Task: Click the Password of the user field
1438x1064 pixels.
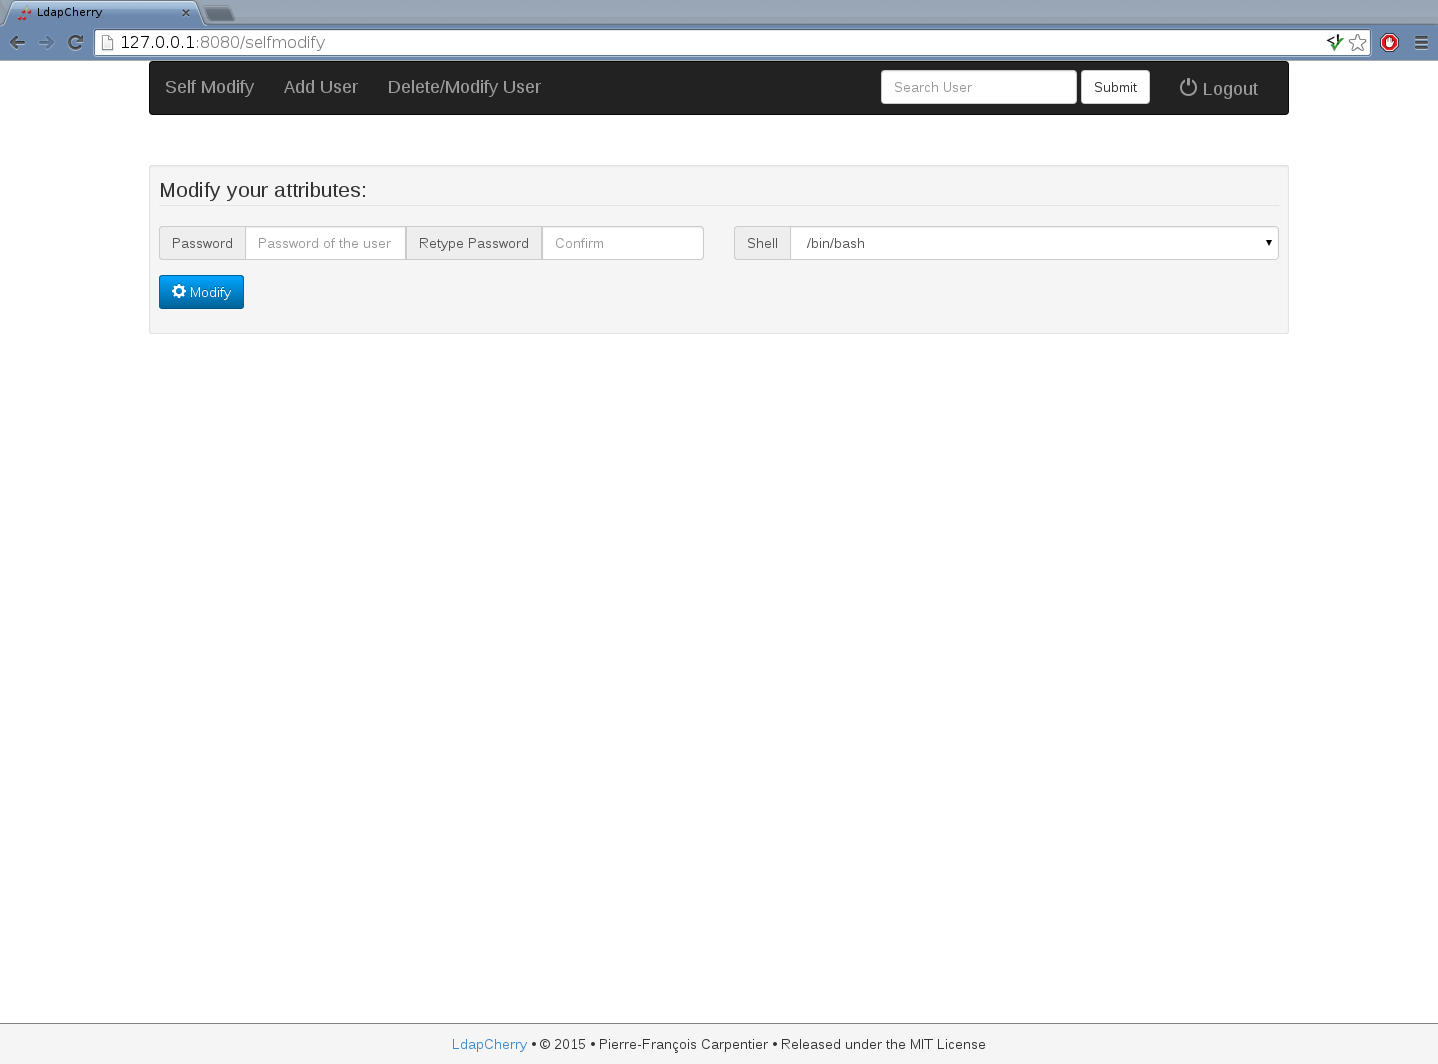Action: point(325,243)
